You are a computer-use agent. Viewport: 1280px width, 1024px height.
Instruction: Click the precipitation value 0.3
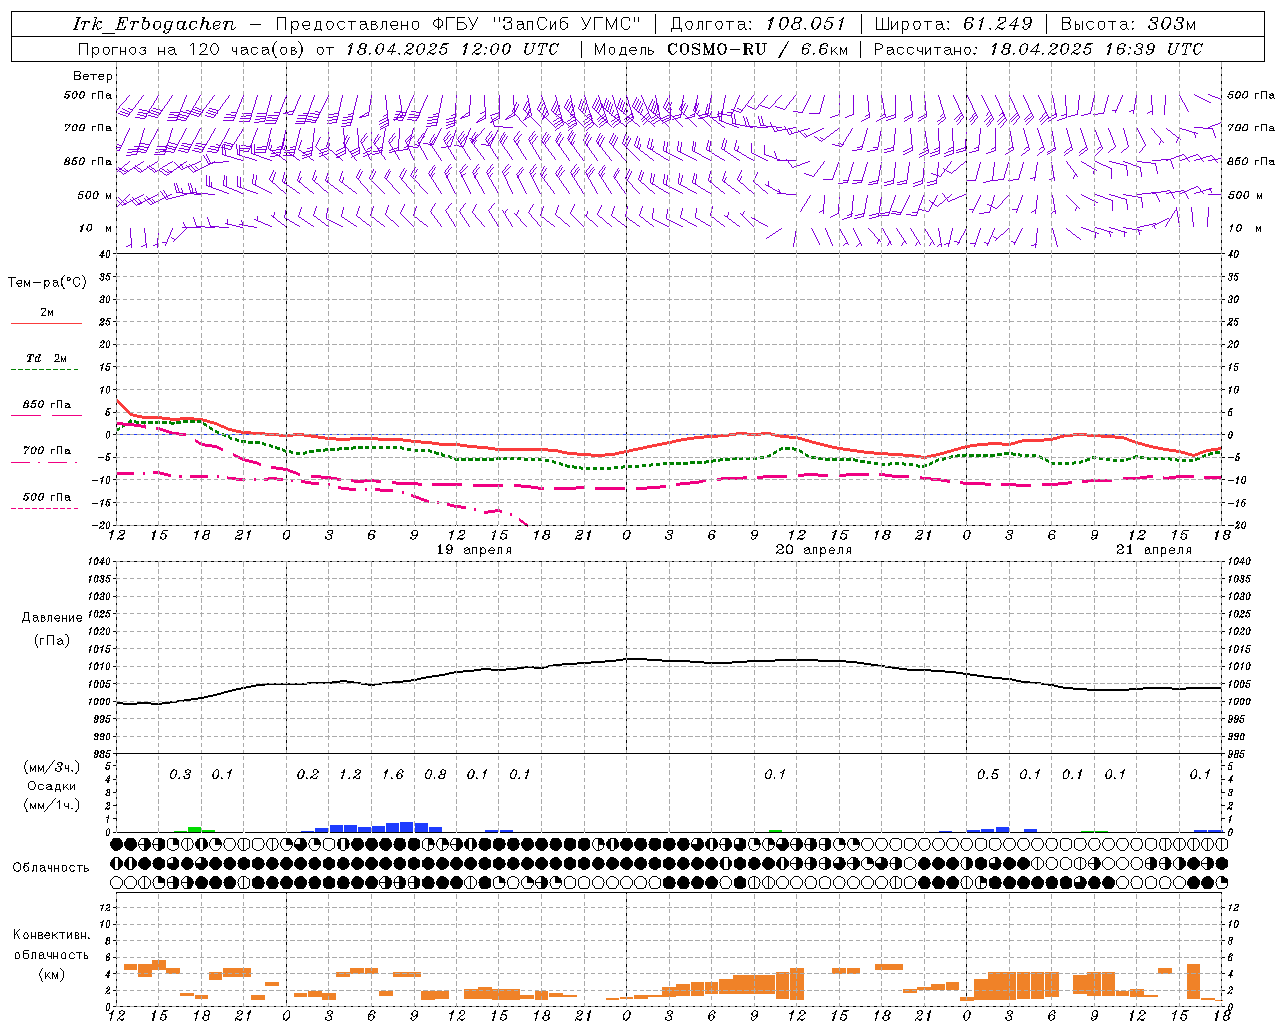pyautogui.click(x=180, y=774)
